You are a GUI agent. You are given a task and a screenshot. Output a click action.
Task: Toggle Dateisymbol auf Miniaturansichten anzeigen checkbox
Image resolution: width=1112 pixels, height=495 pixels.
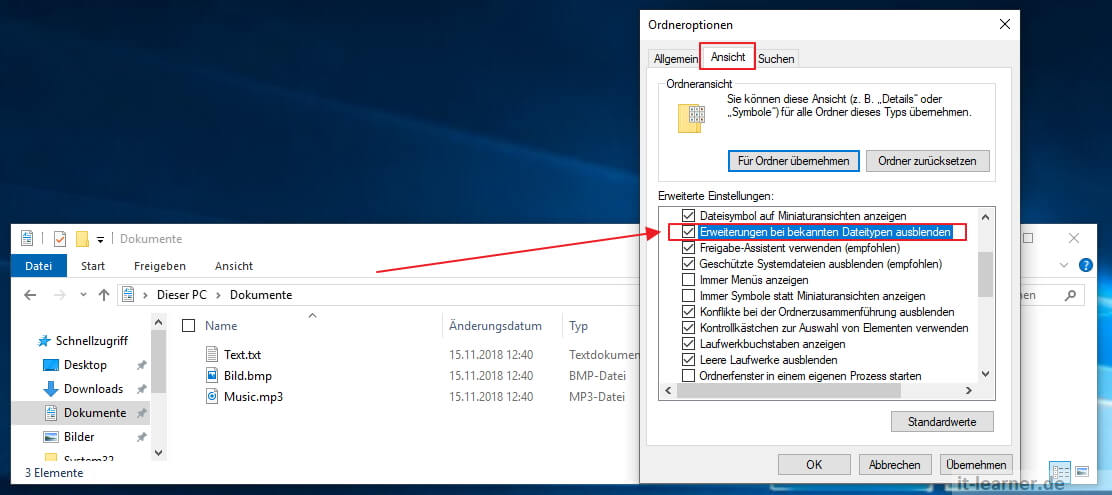point(688,215)
